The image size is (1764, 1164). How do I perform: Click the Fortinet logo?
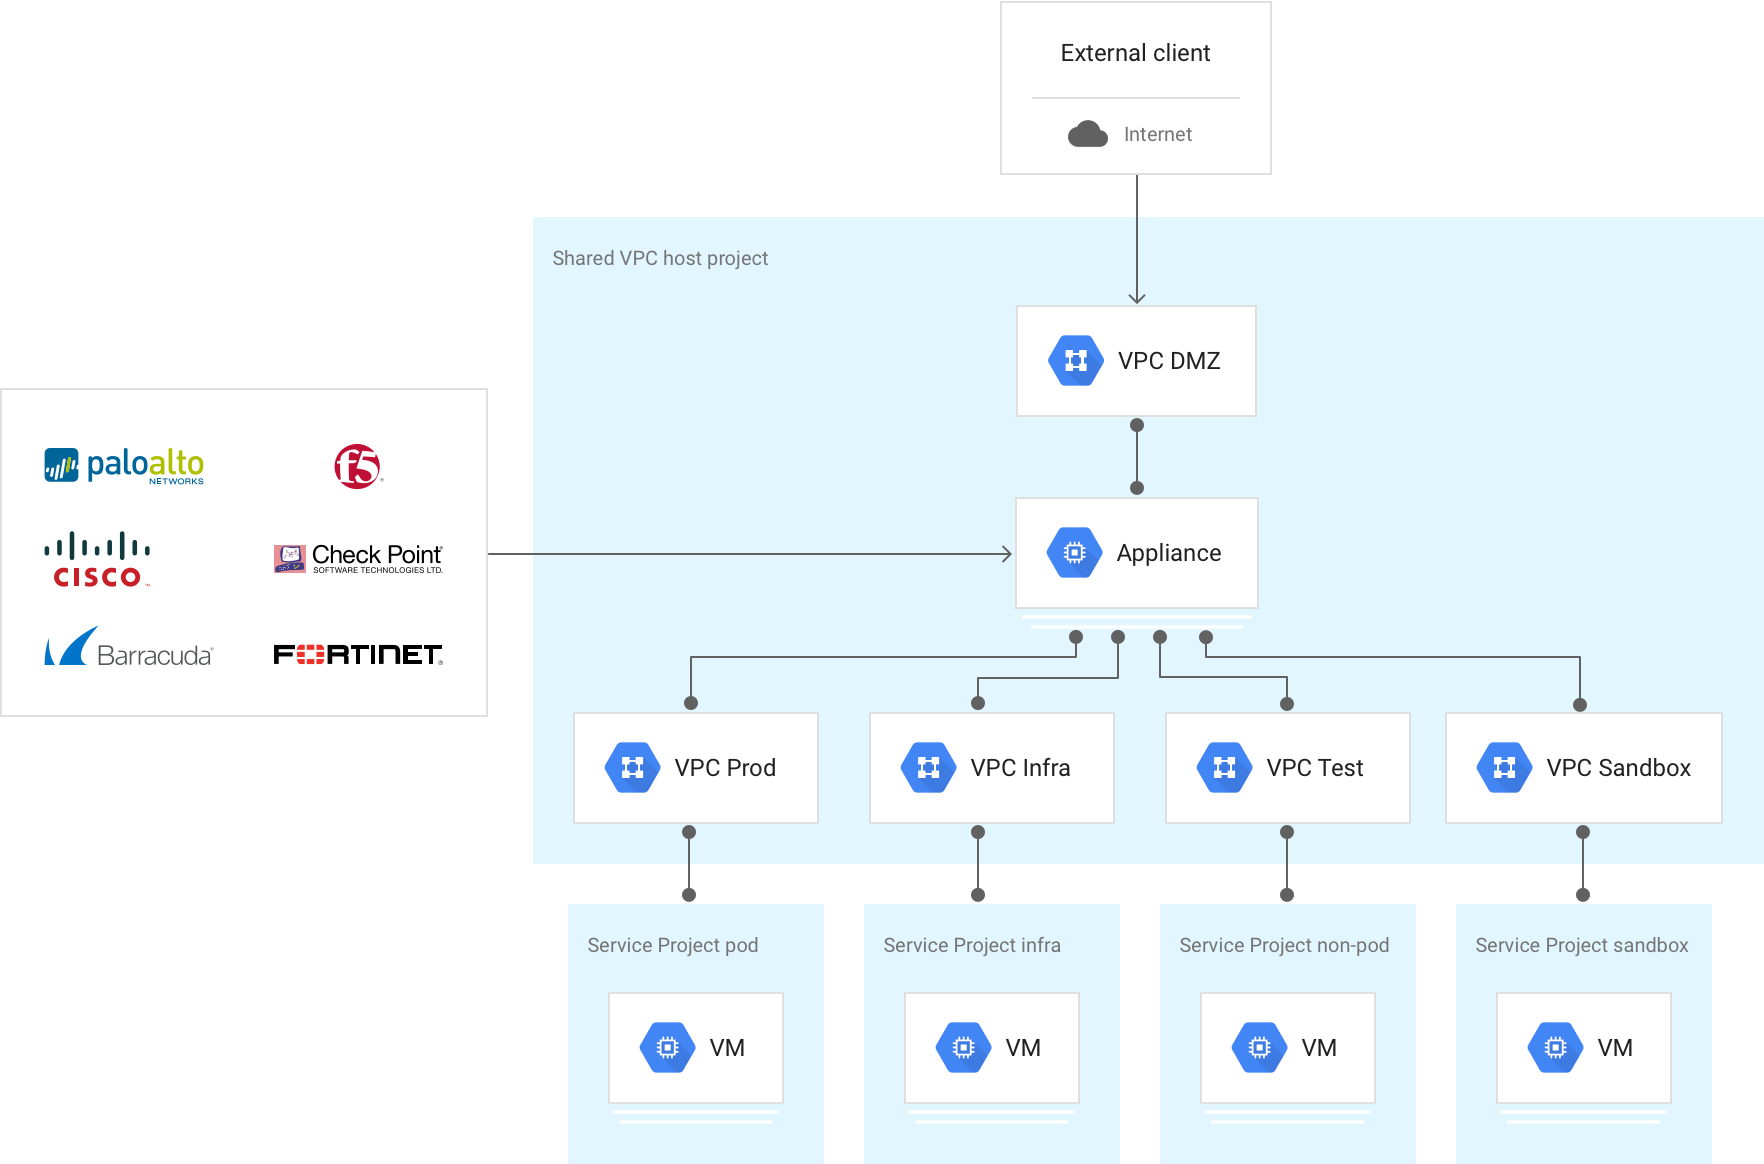tap(356, 655)
